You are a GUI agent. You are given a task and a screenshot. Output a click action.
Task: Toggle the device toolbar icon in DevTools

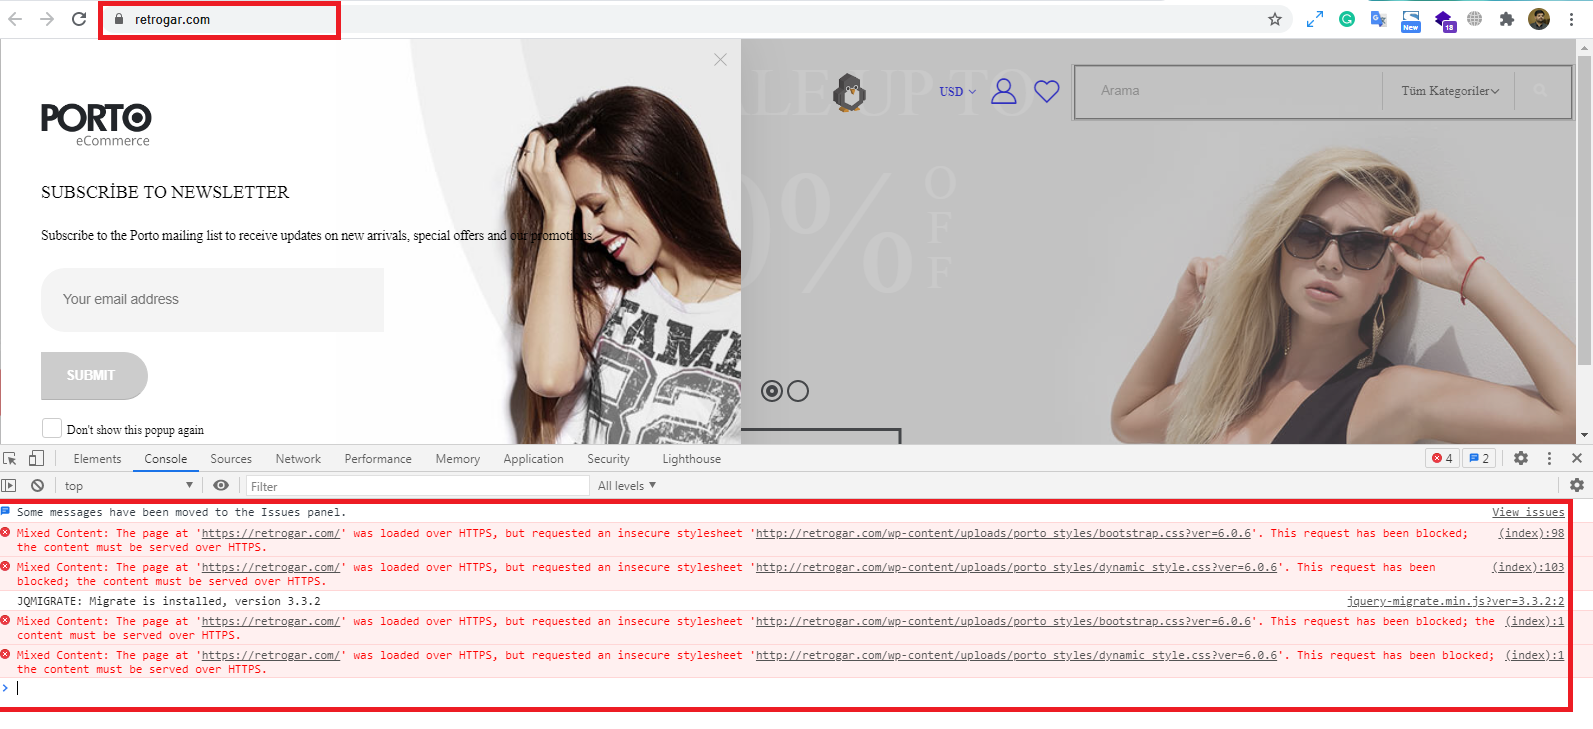pos(36,458)
